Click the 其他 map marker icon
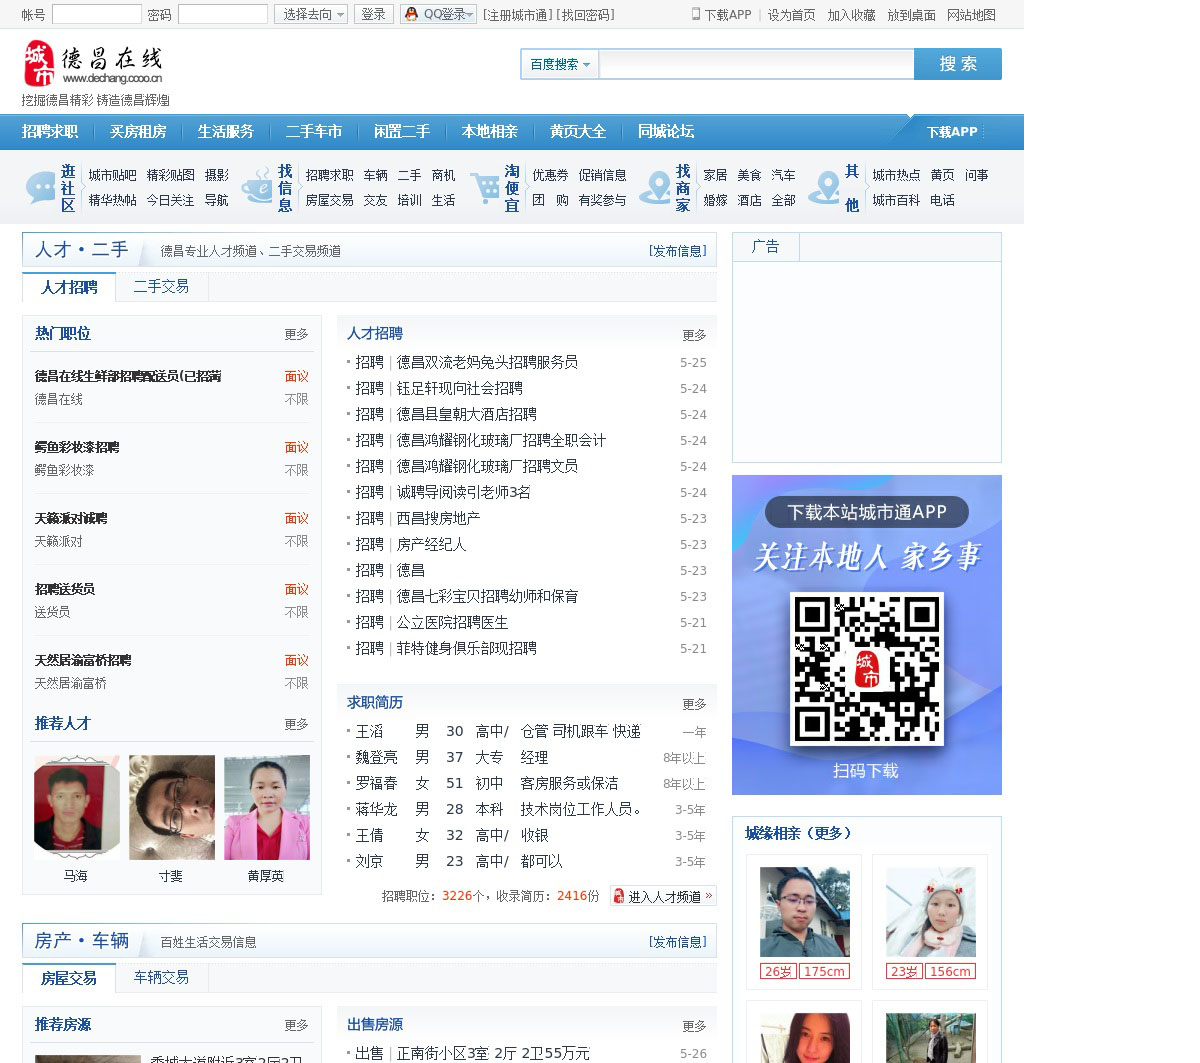Viewport: 1200px width, 1063px height. (x=825, y=188)
